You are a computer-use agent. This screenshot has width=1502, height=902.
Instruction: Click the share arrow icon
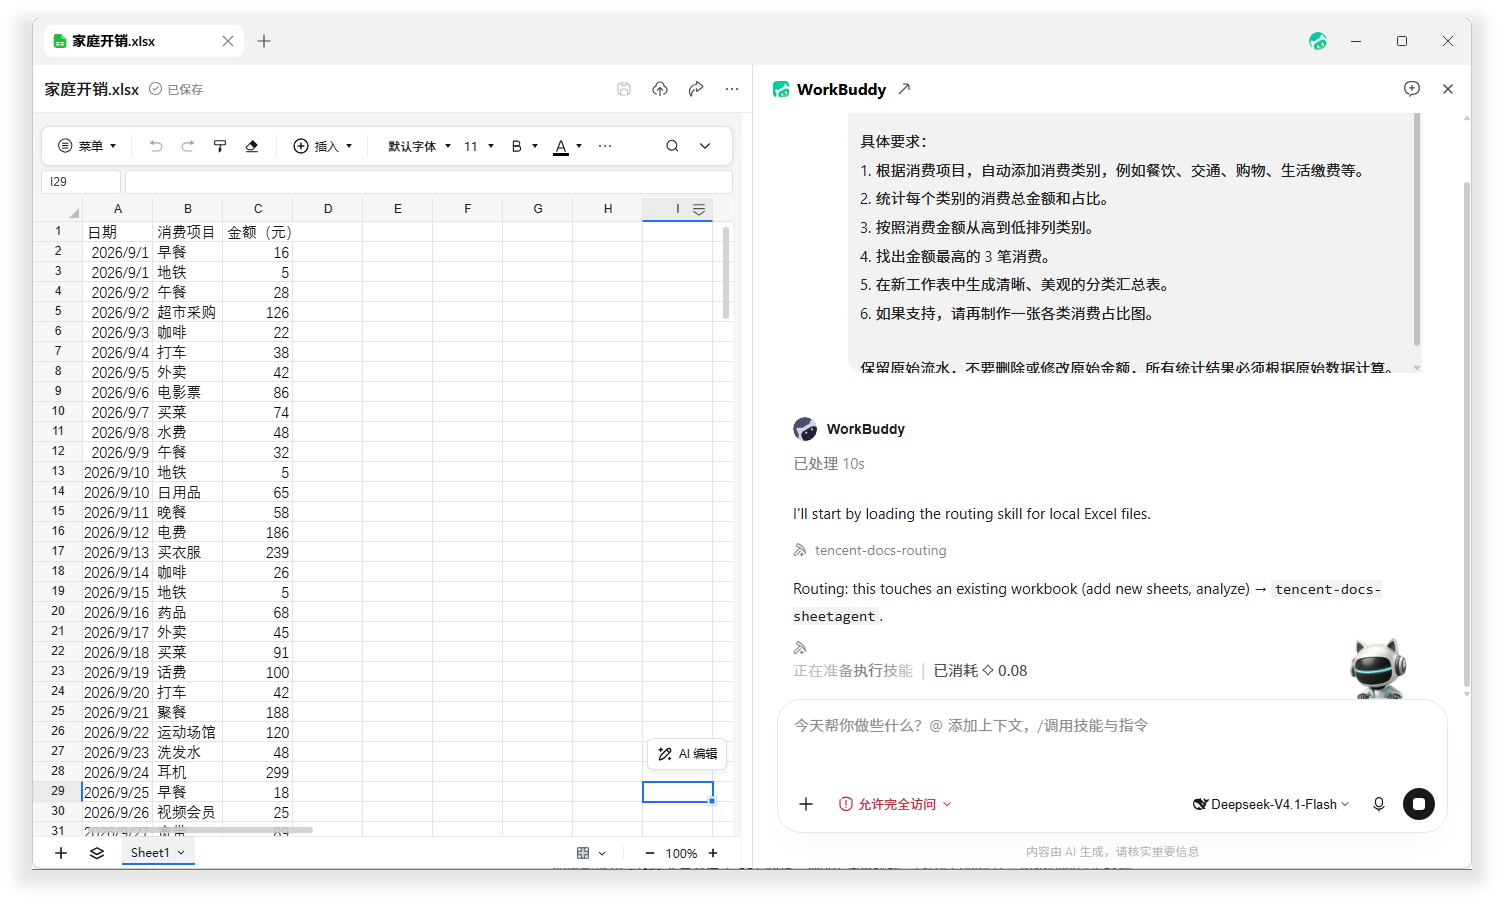coord(696,89)
